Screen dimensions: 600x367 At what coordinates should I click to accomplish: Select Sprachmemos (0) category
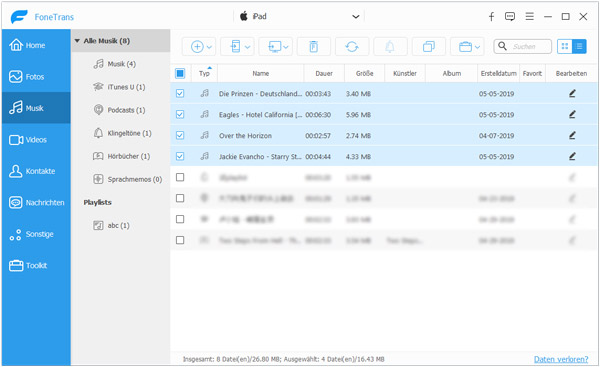tap(127, 179)
